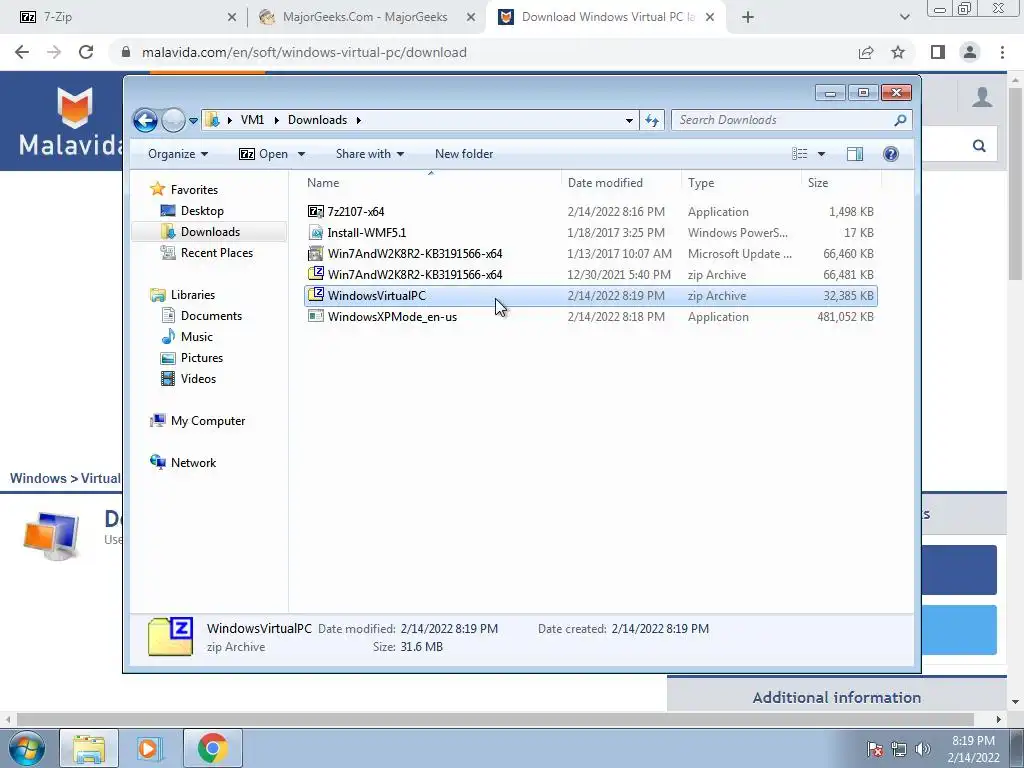Screen dimensions: 1024x768
Task: Toggle the preview pane icon
Action: point(855,154)
